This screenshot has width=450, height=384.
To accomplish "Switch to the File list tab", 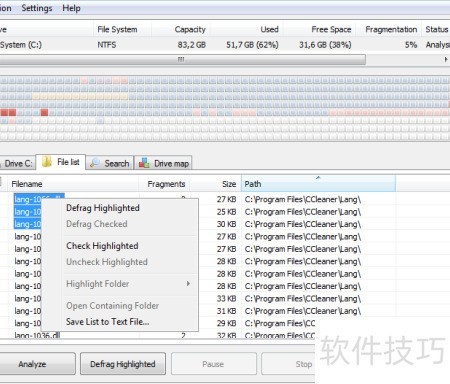I will click(x=61, y=162).
